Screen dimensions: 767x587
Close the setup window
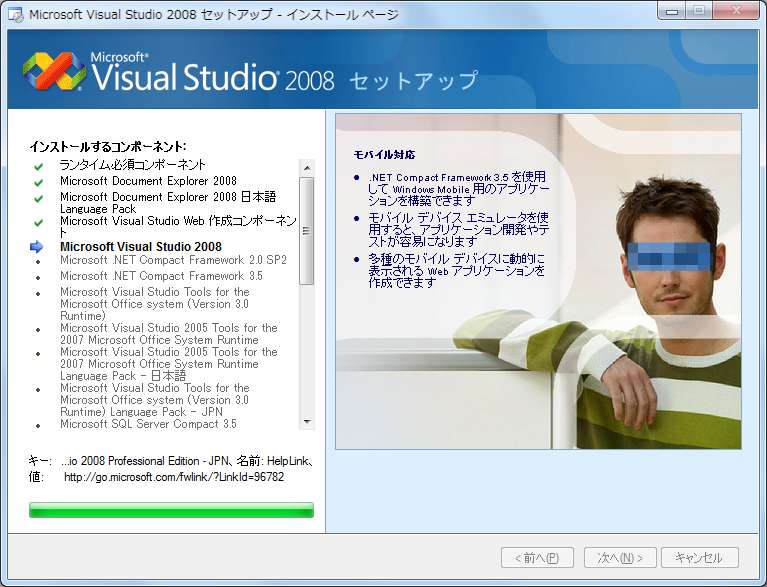[737, 11]
